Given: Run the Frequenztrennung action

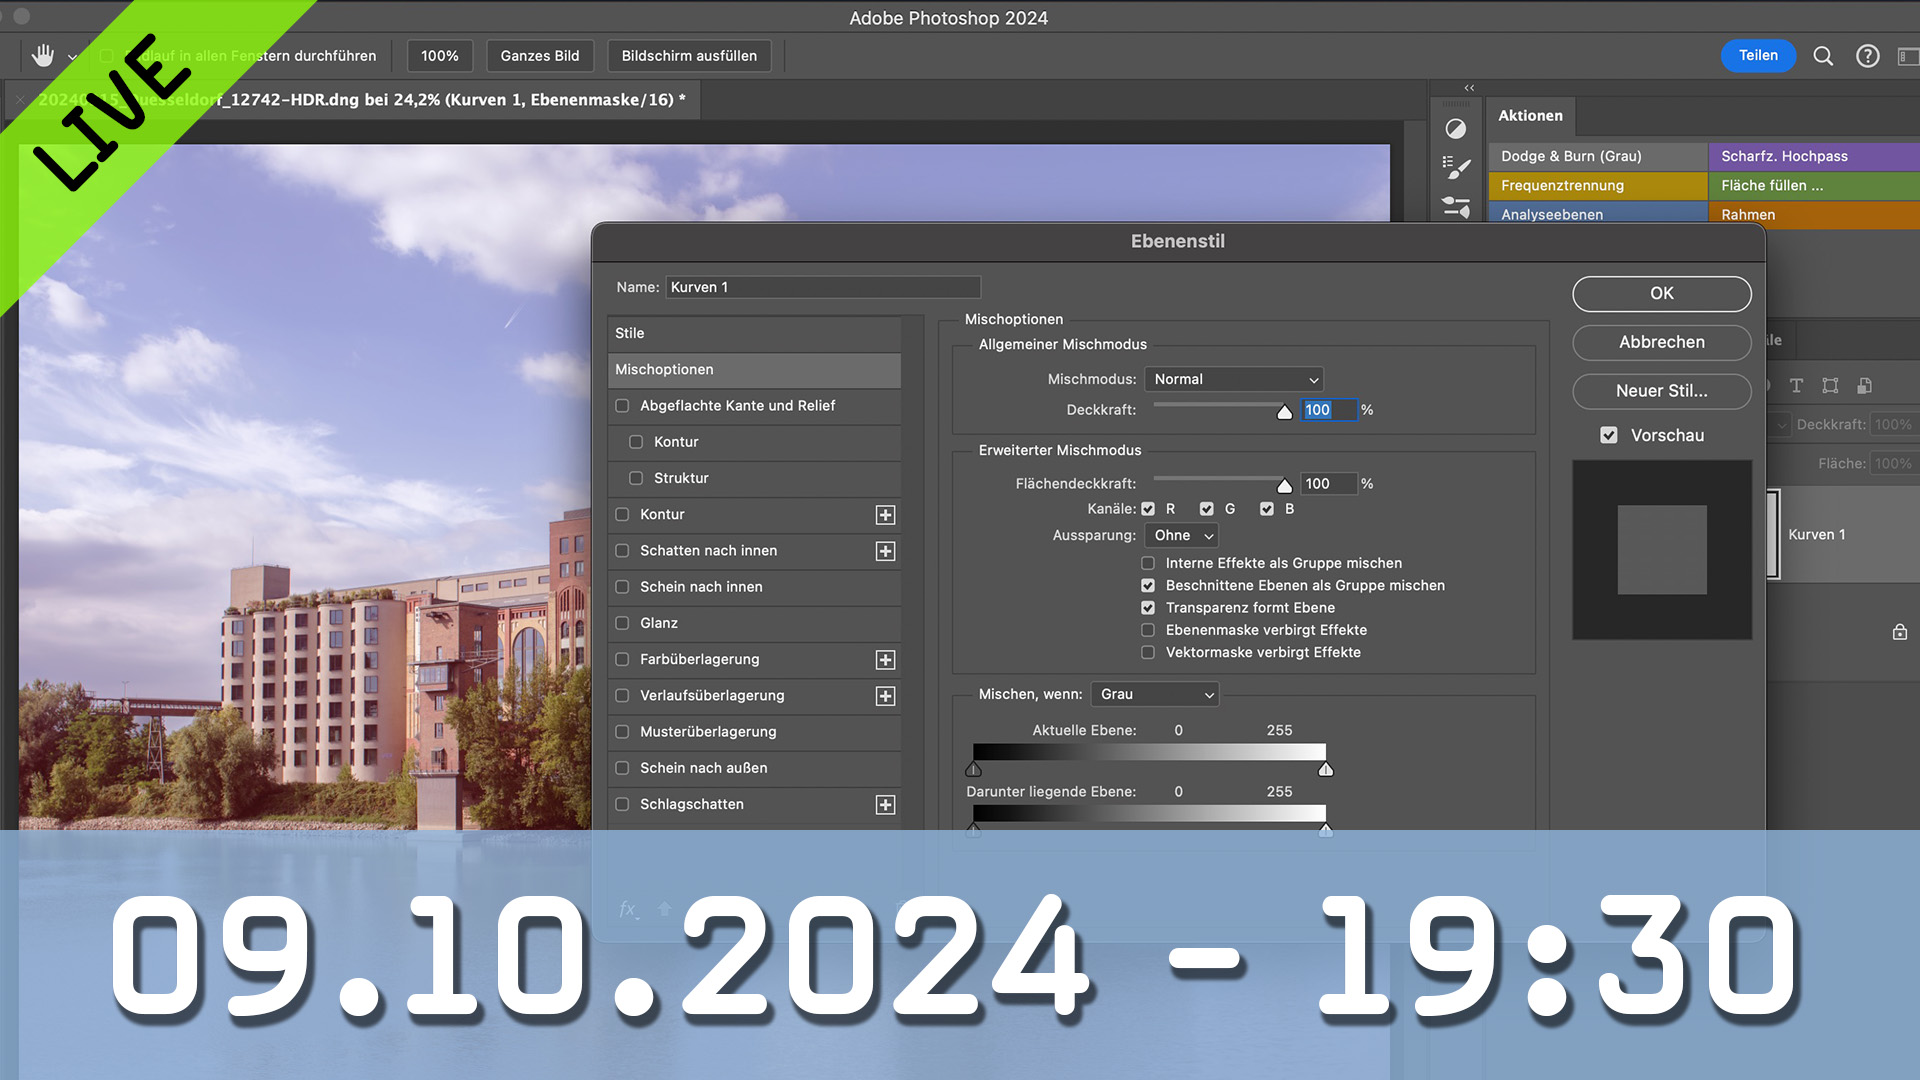Looking at the screenshot, I should (1598, 185).
